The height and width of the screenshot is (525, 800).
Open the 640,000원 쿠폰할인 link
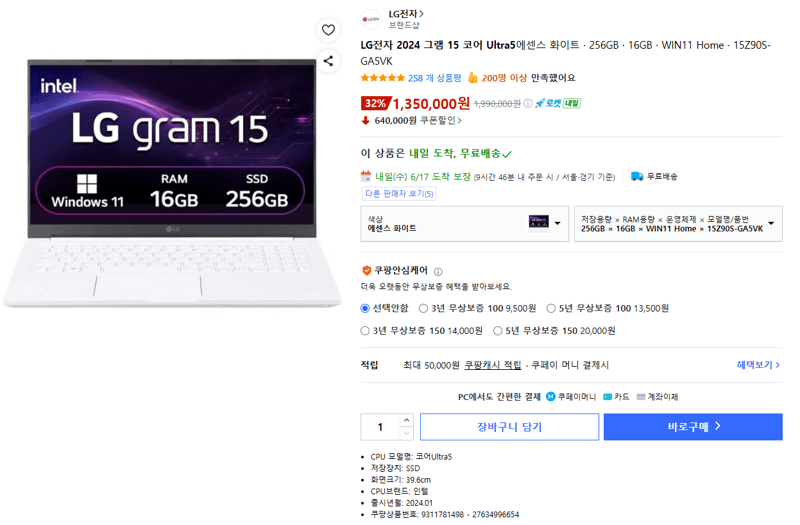[418, 121]
